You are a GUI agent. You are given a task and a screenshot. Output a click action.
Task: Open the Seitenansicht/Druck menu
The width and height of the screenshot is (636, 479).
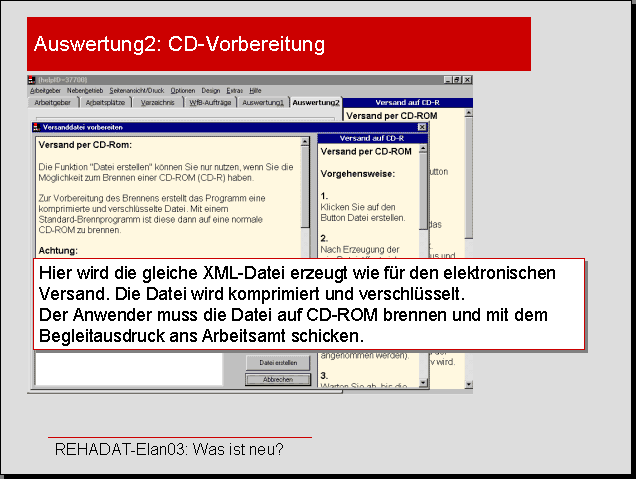tap(138, 90)
